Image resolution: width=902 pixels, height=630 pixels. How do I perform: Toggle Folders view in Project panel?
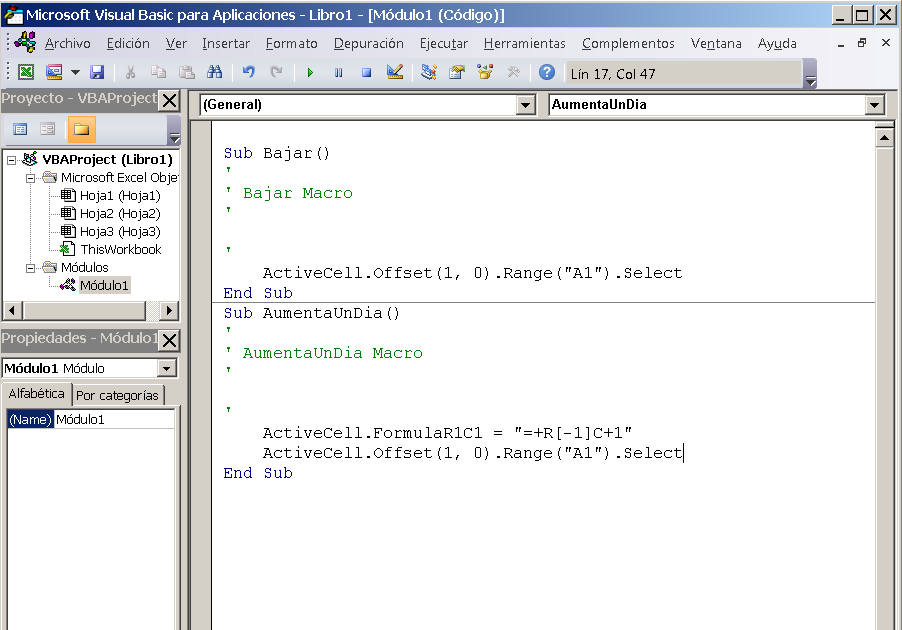(81, 129)
